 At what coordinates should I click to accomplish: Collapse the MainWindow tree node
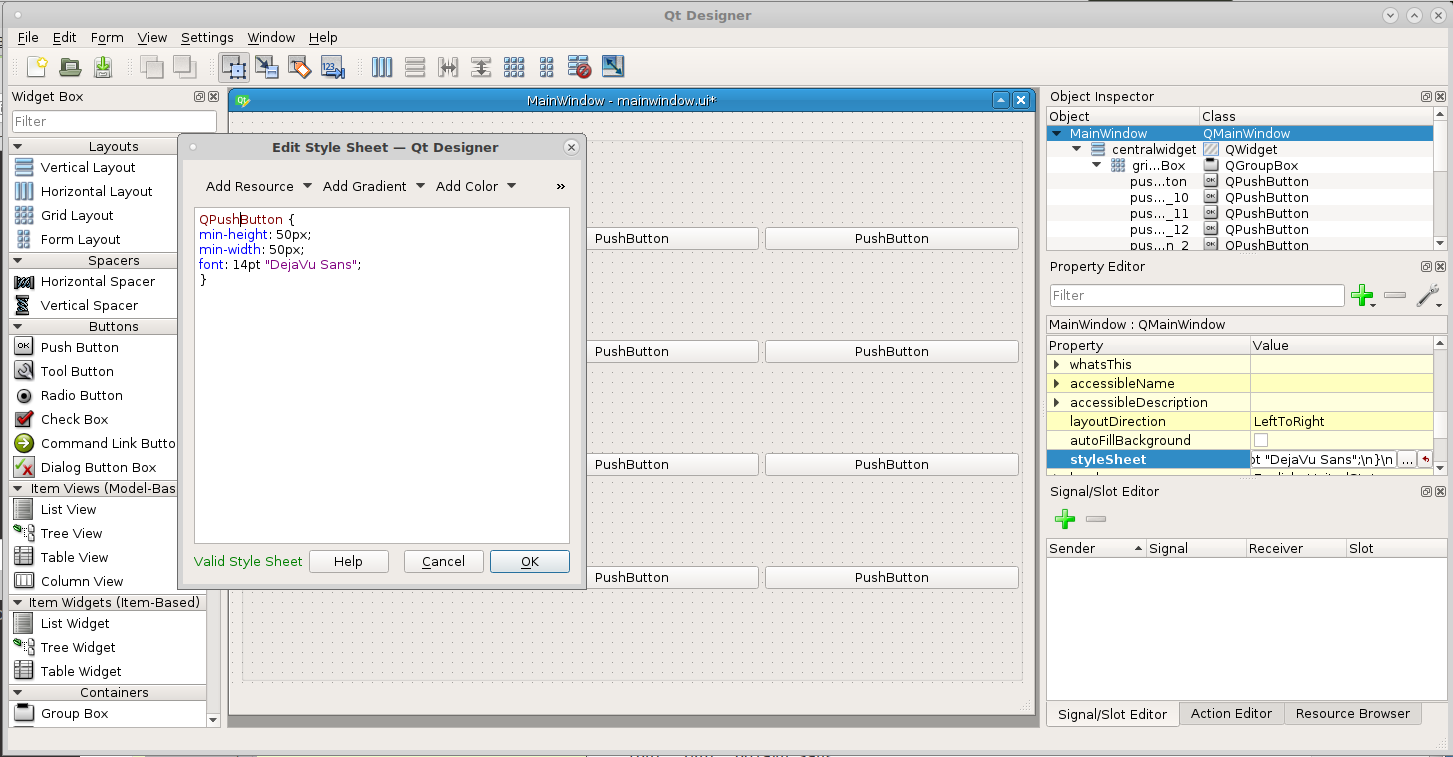[1058, 133]
